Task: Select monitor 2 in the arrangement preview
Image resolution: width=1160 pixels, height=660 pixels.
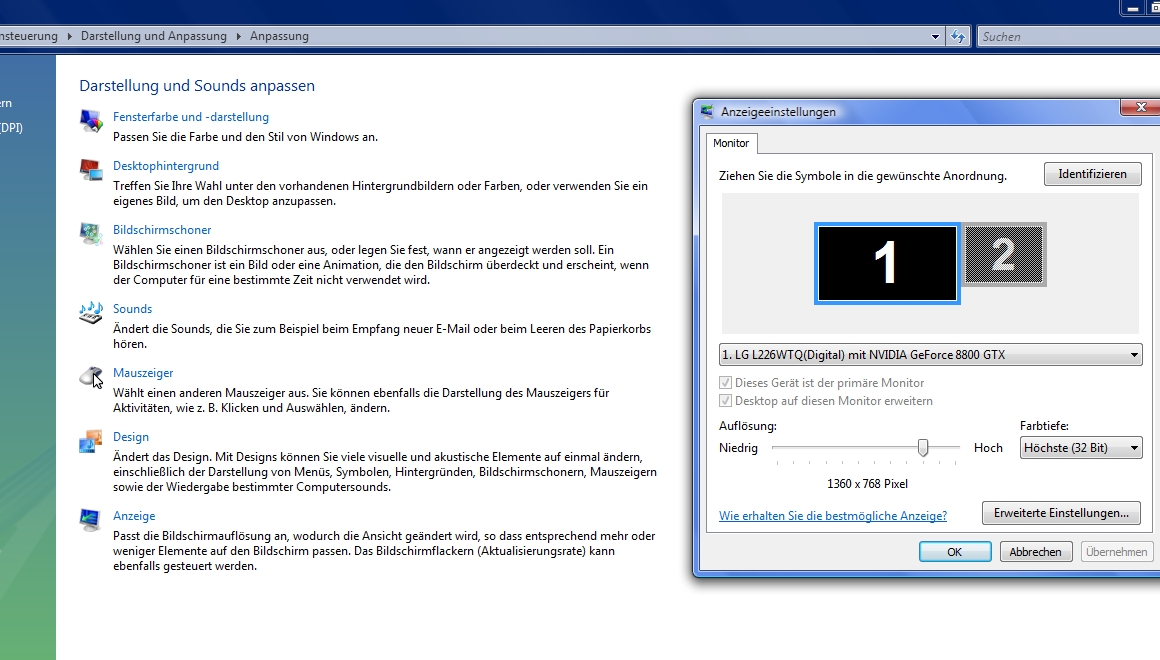Action: 1003,255
